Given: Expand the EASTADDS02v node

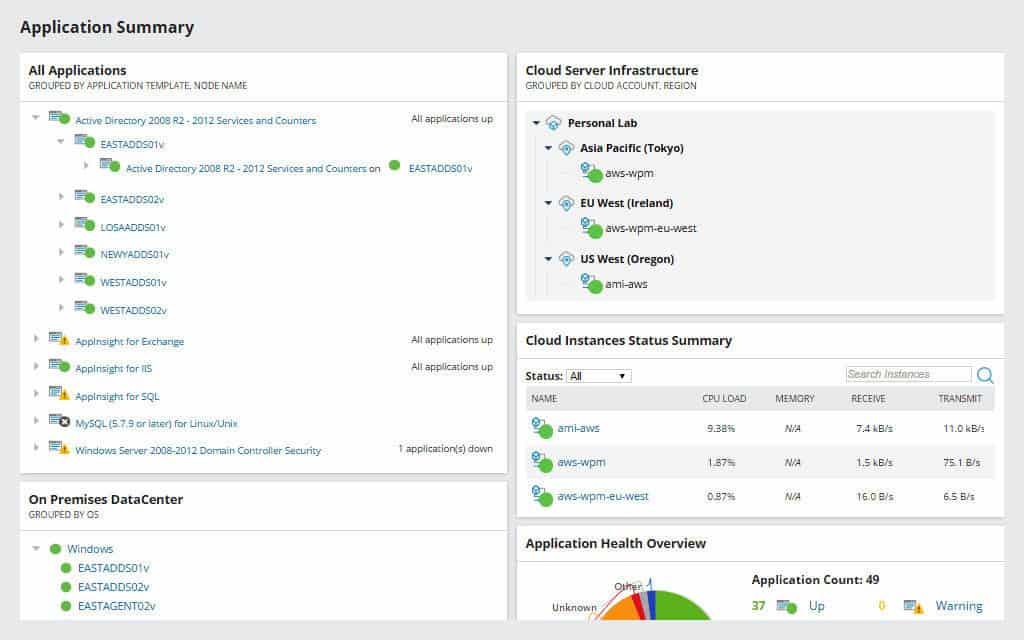Looking at the screenshot, I should pos(61,197).
